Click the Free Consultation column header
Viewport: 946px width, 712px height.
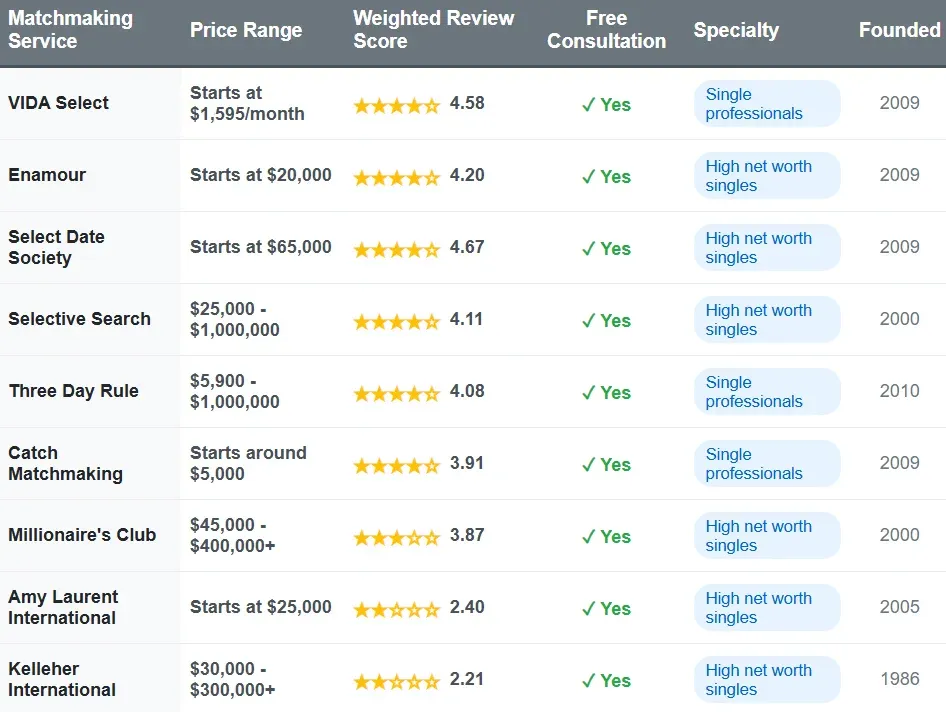606,30
